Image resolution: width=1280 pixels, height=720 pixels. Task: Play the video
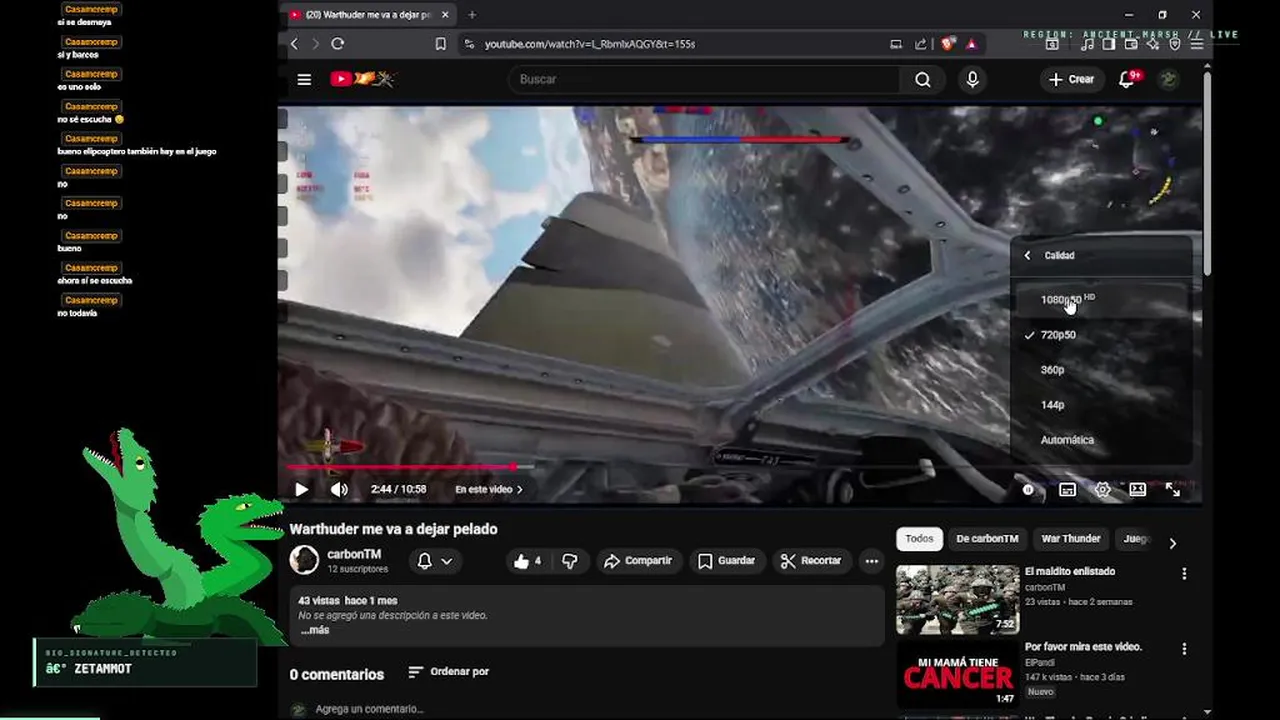pos(302,489)
